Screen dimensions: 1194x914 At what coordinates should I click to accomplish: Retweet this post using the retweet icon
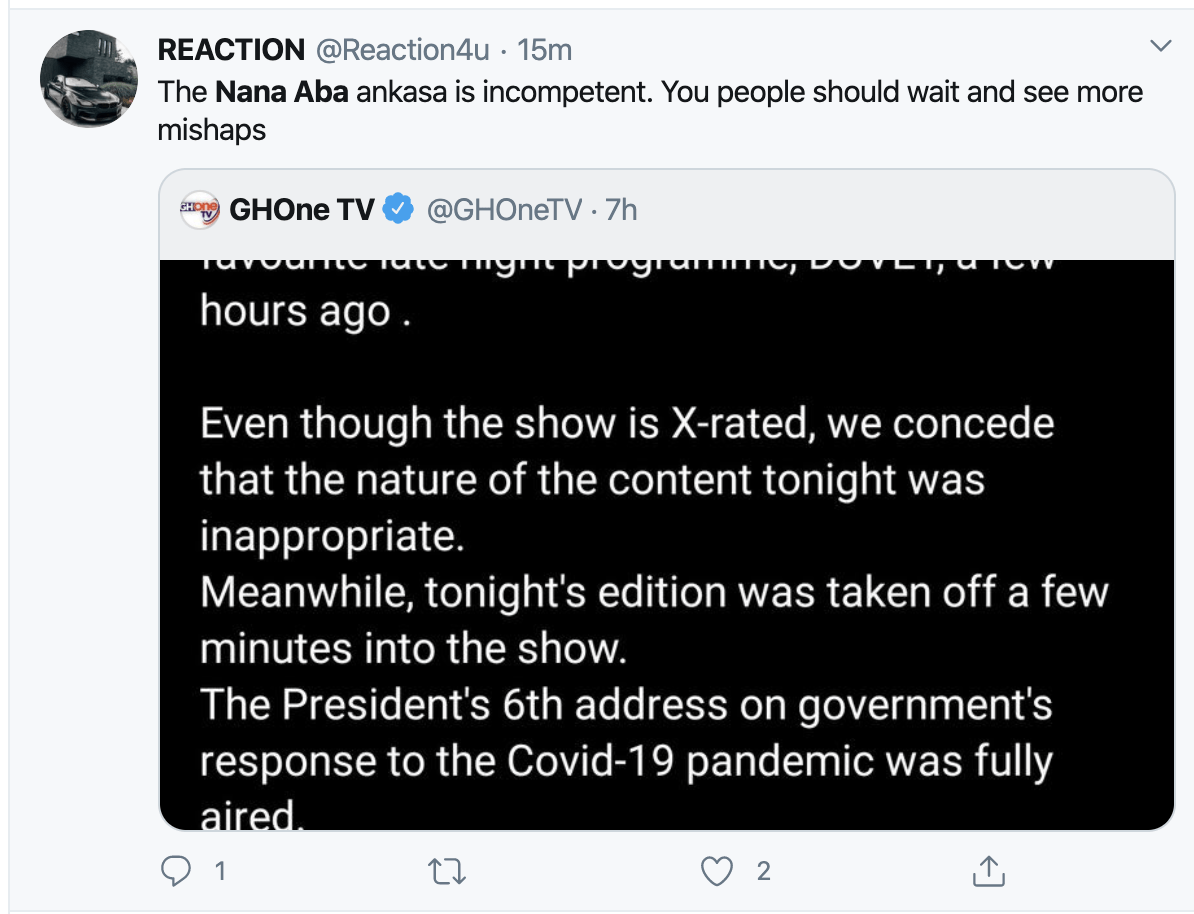tap(447, 871)
